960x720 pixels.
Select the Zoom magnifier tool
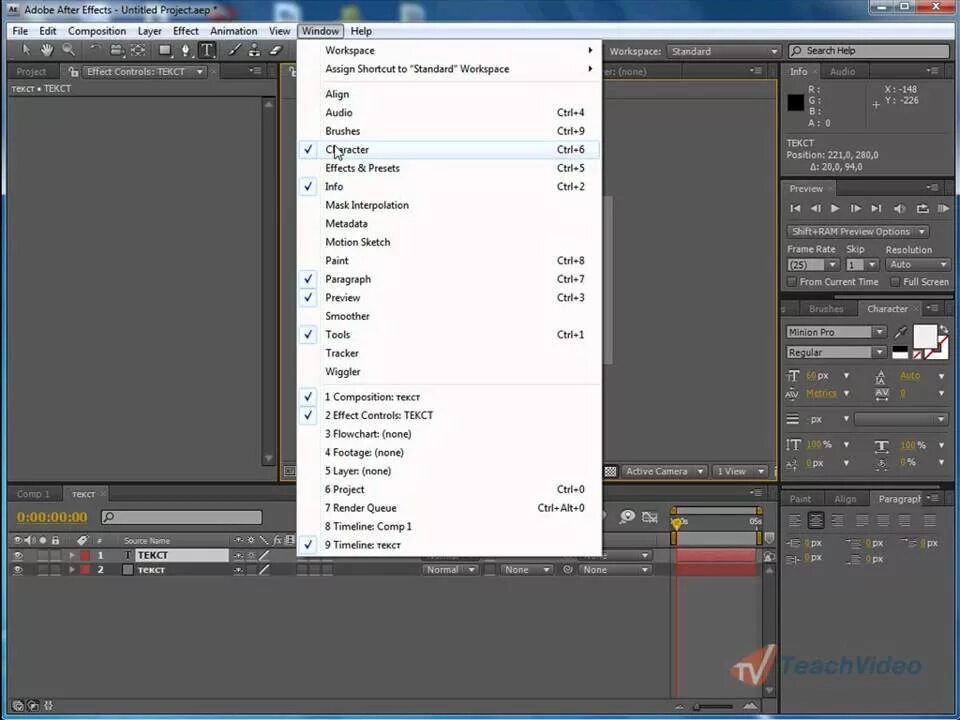tap(68, 50)
